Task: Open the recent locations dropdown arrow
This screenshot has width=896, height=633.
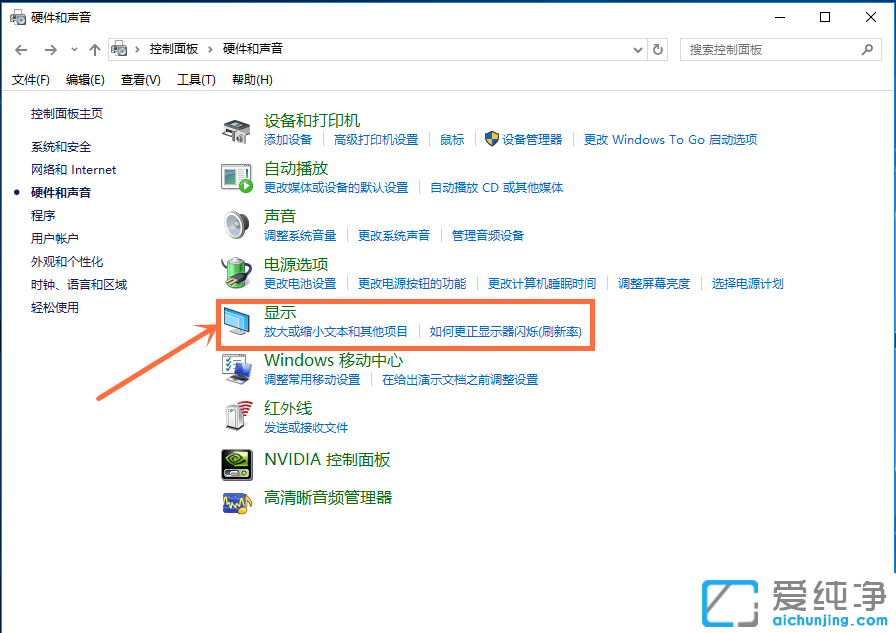Action: (73, 49)
